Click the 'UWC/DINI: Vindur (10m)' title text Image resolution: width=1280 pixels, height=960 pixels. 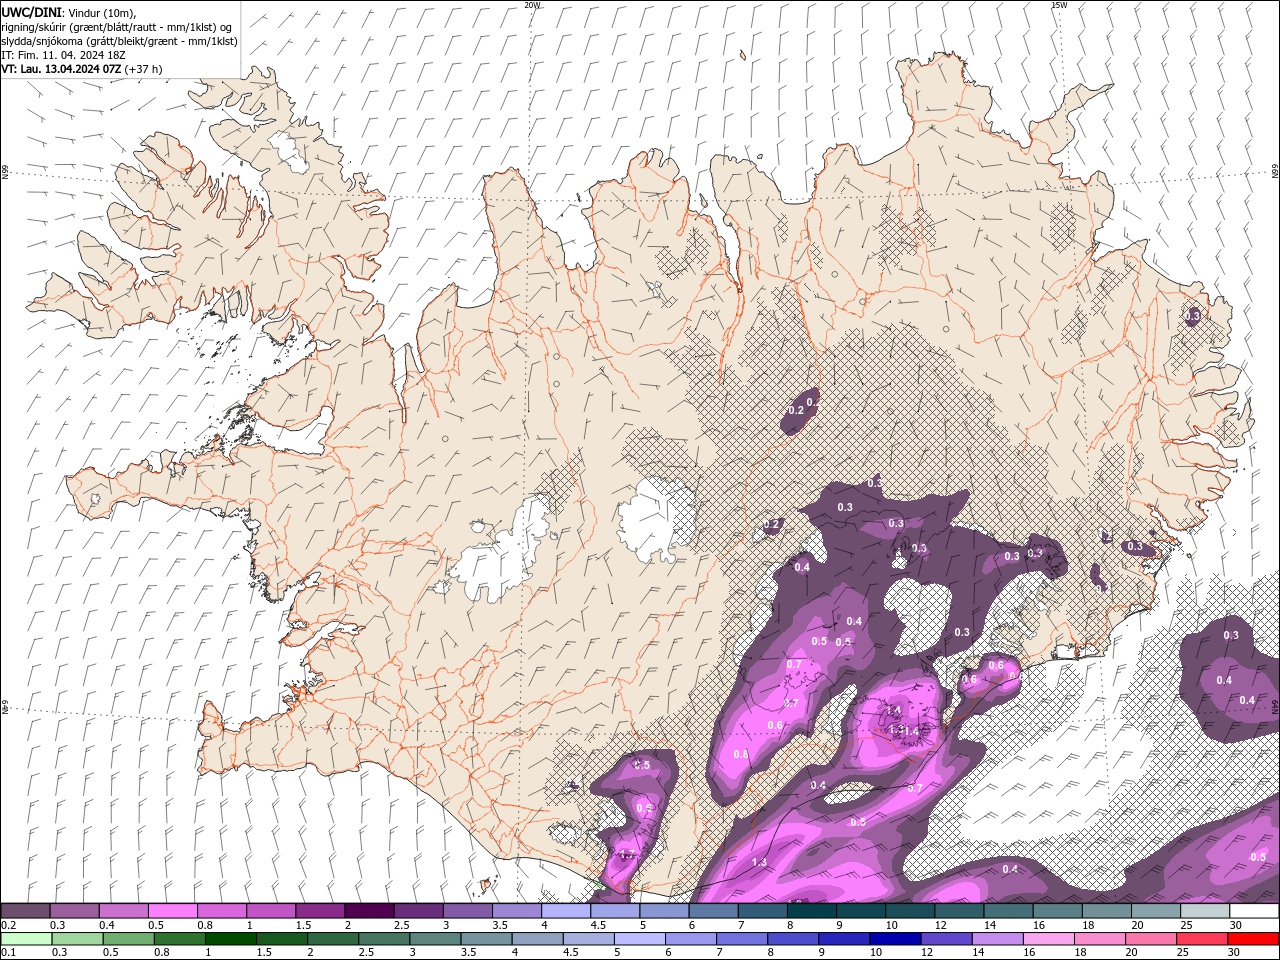point(68,12)
